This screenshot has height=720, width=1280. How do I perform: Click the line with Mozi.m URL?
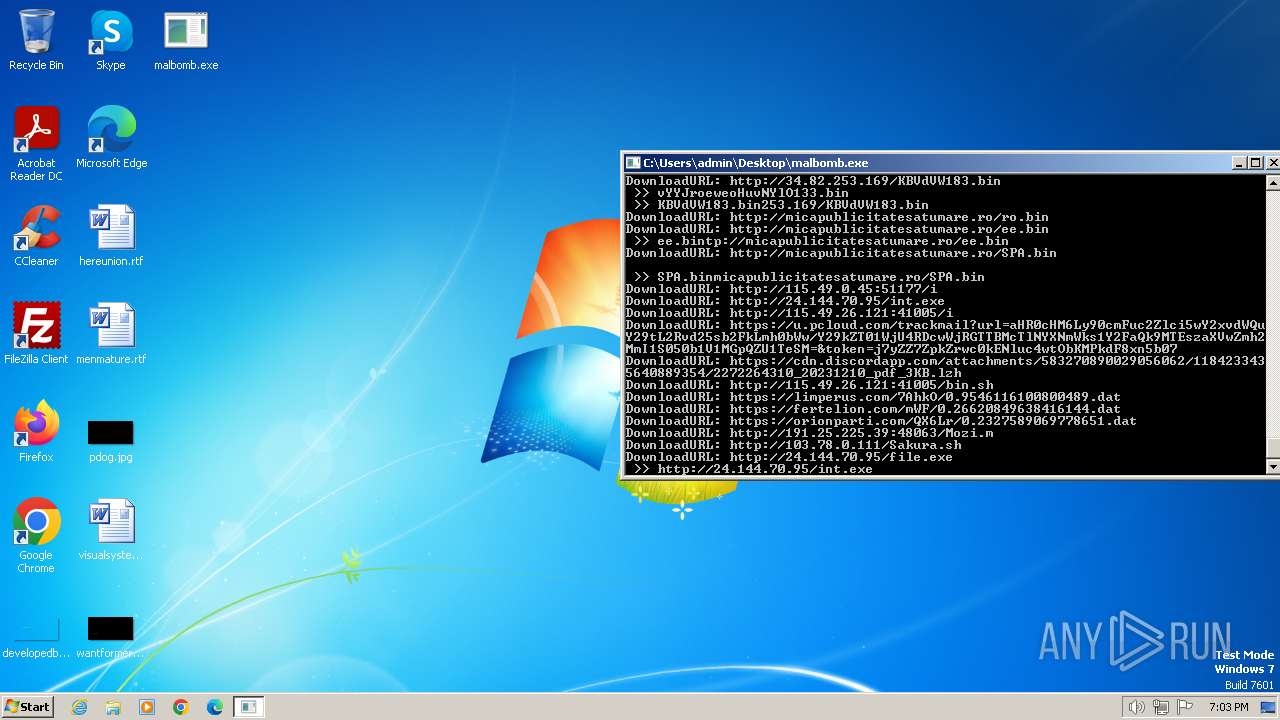(x=810, y=433)
